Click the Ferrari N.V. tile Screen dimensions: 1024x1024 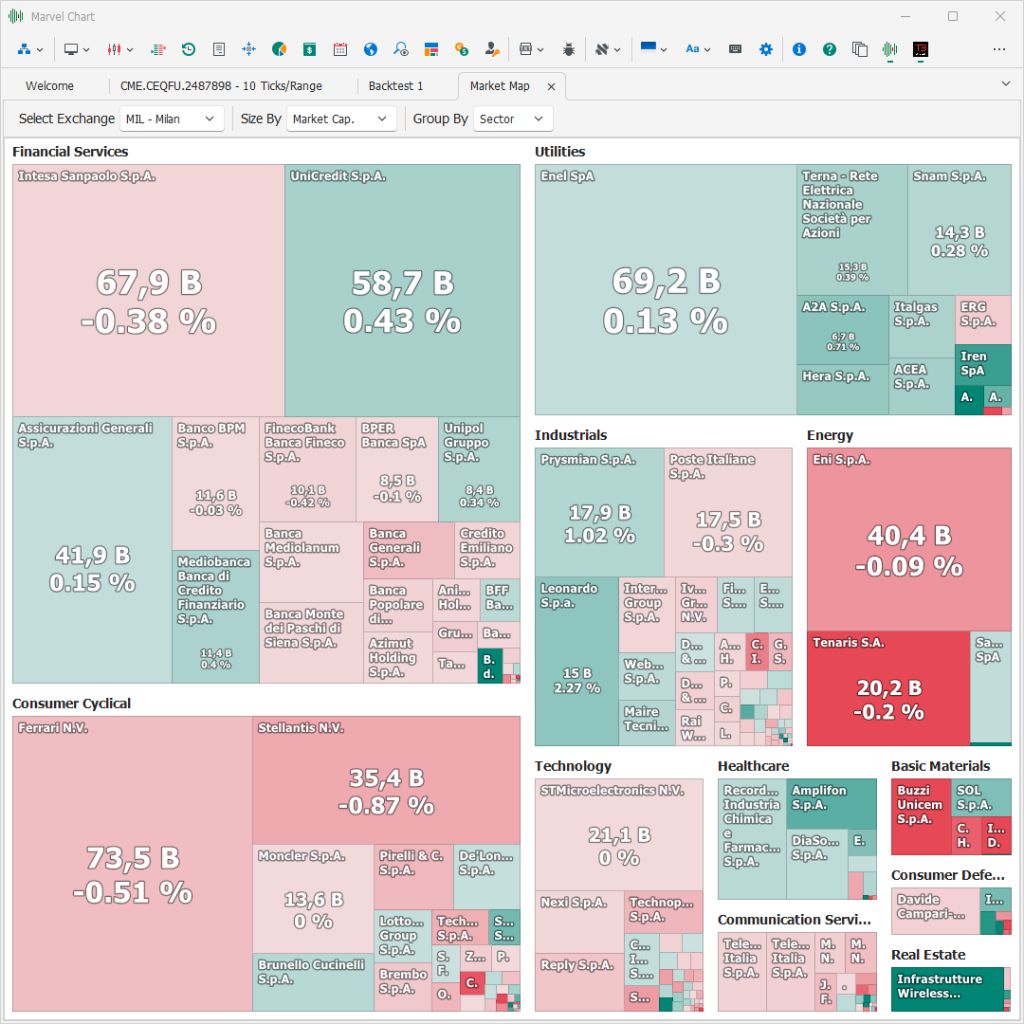point(132,863)
